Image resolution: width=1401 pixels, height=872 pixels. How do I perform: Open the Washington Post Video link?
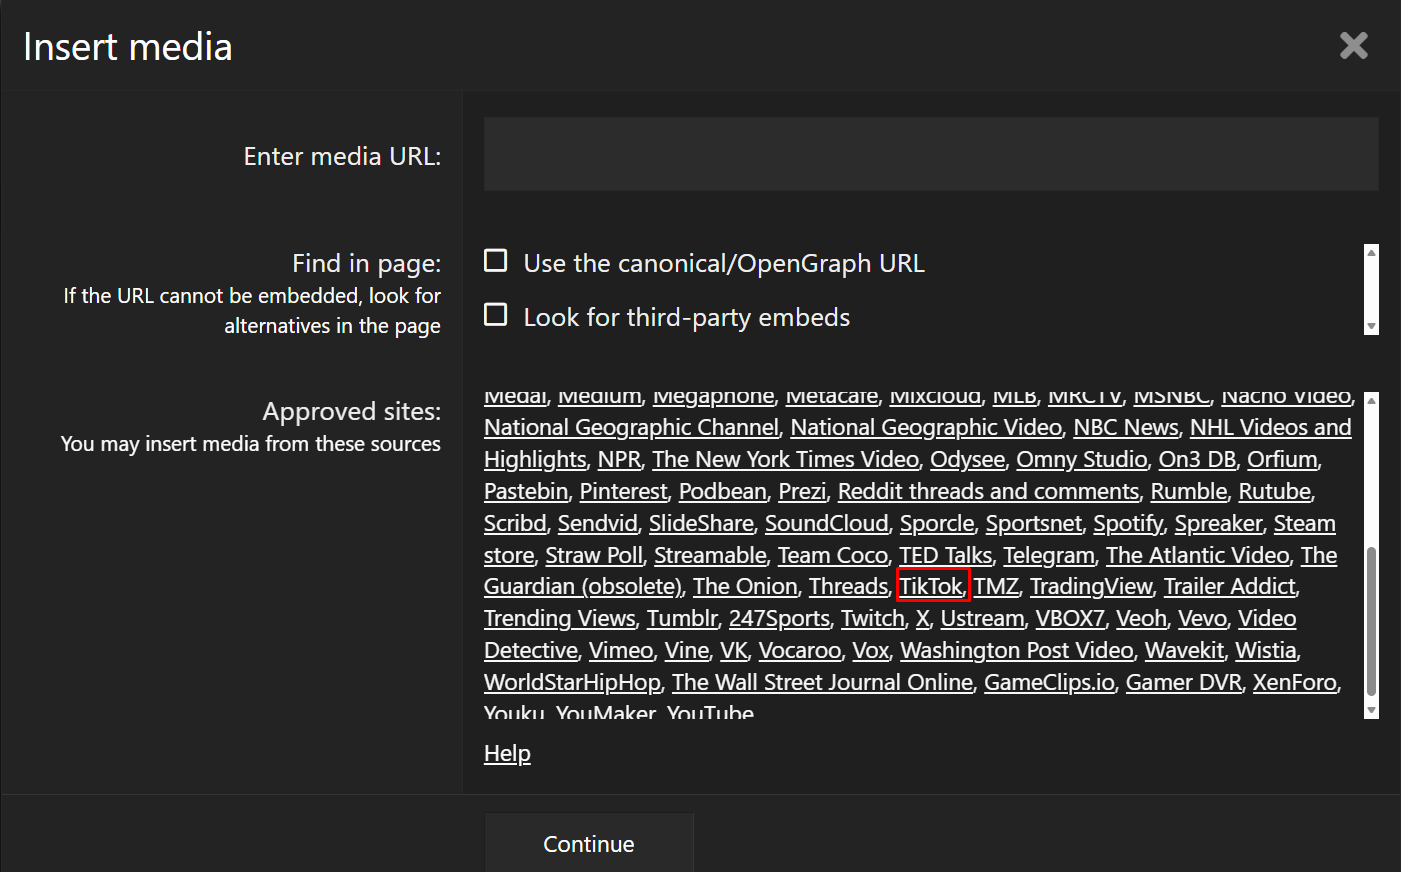1017,651
